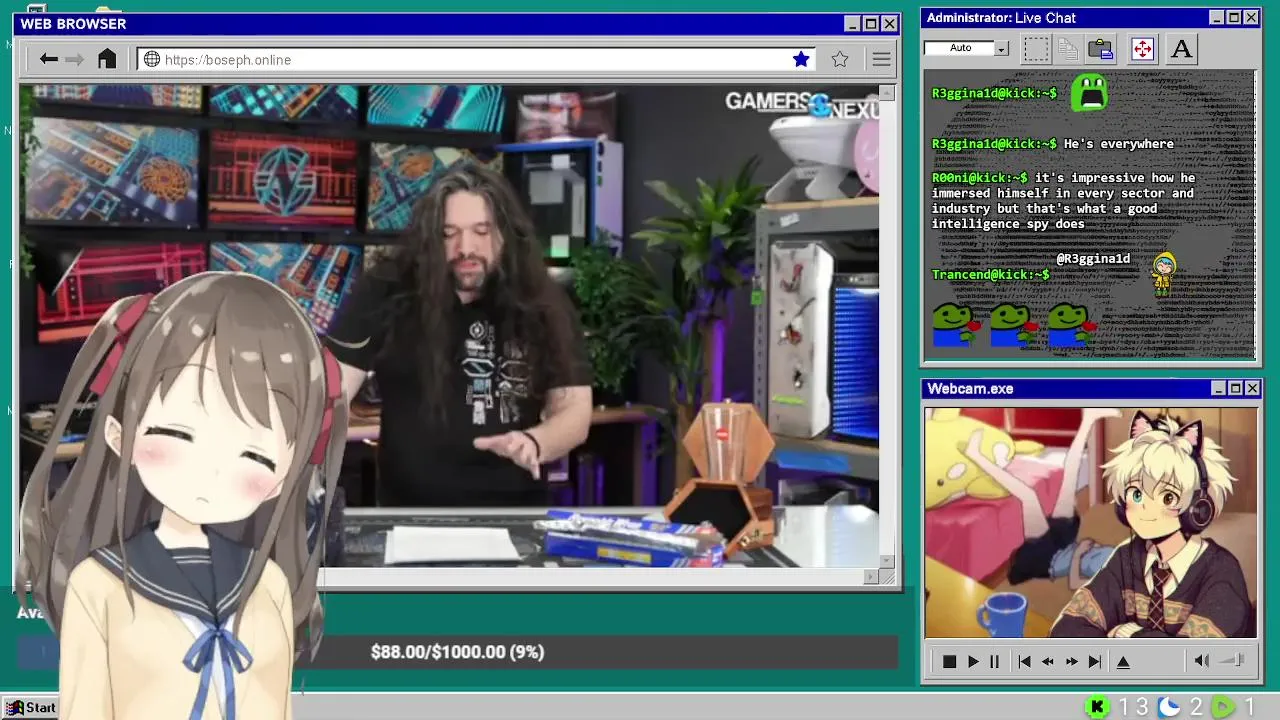
Task: Click the Play button in Webcam.exe
Action: pos(972,662)
